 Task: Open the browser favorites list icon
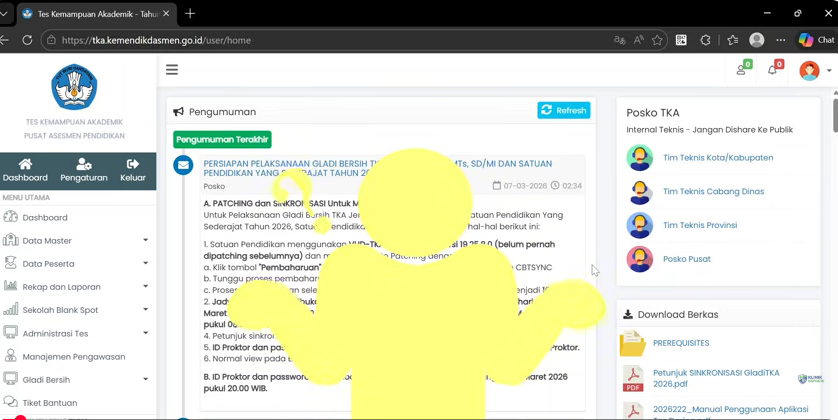tap(733, 40)
